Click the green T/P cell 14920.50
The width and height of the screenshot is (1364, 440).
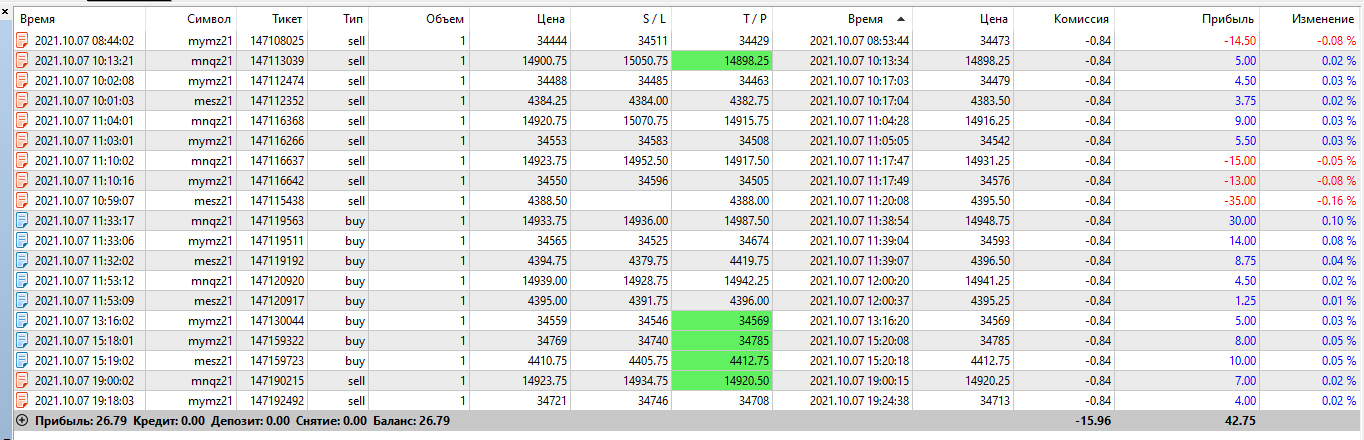tap(723, 381)
